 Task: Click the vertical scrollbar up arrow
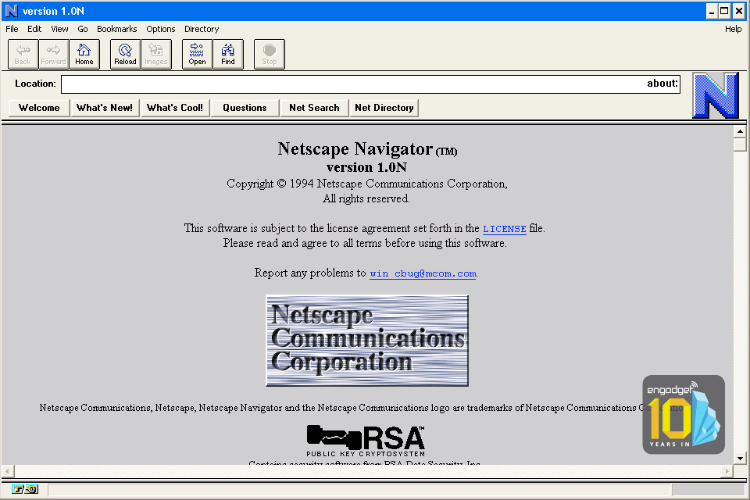(x=740, y=131)
